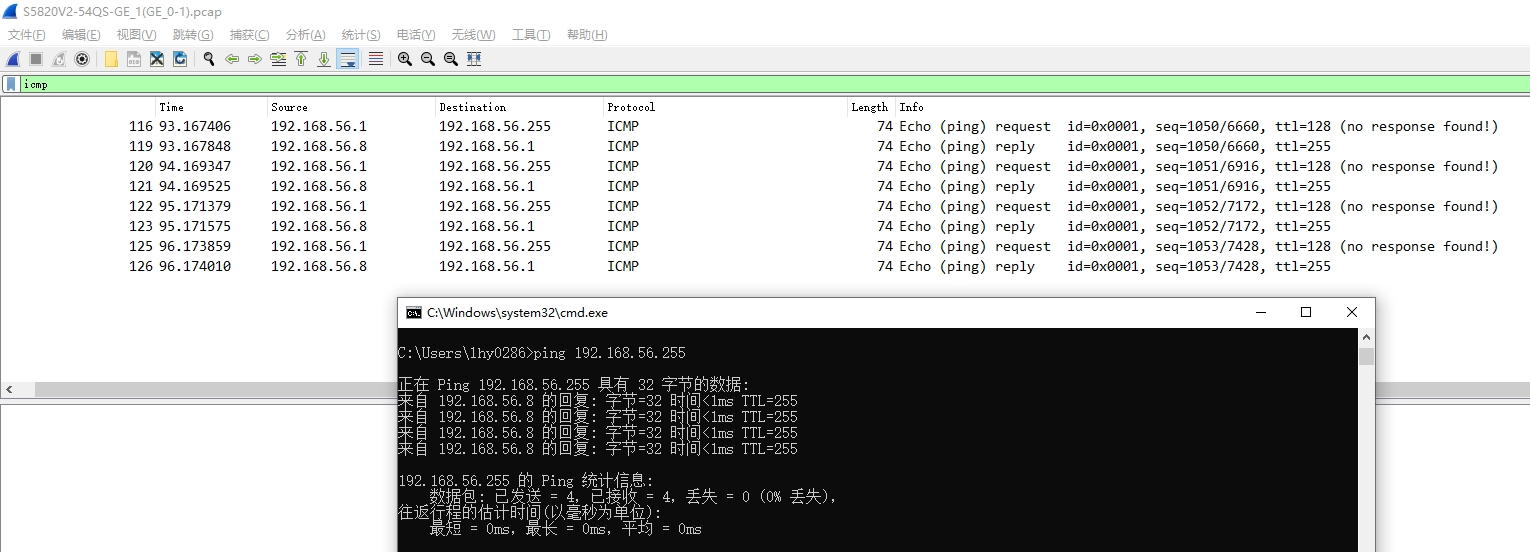Minimize the cmd.exe window

1261,313
